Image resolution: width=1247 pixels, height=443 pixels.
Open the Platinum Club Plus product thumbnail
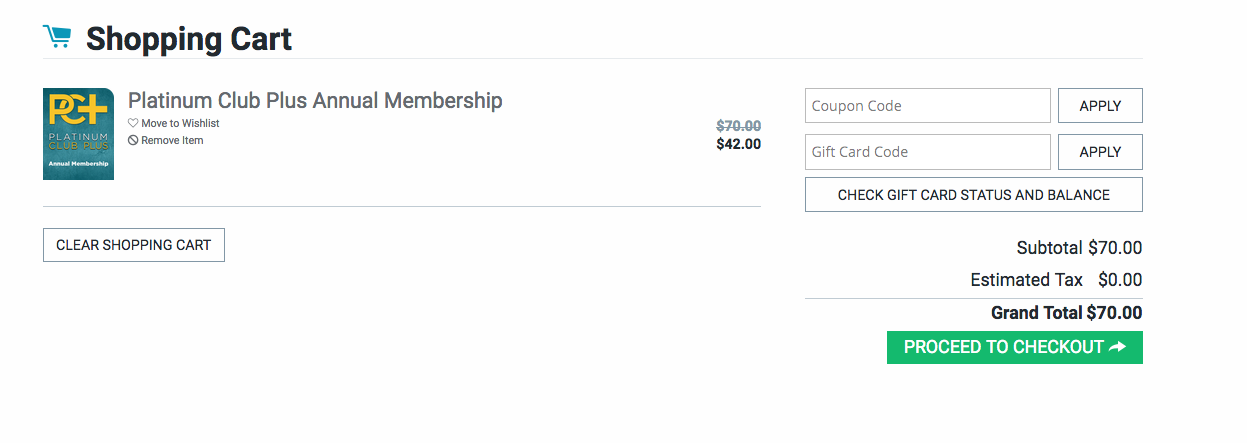[x=78, y=134]
